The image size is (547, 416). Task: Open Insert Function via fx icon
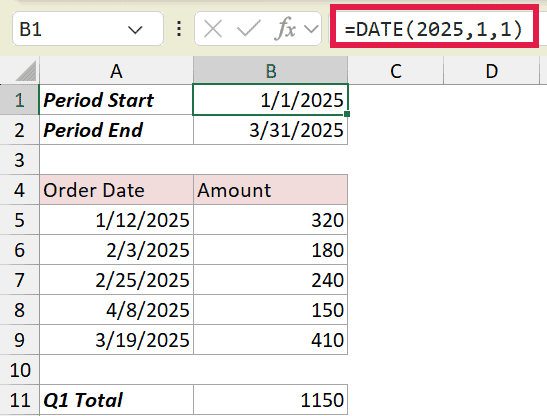[x=286, y=29]
